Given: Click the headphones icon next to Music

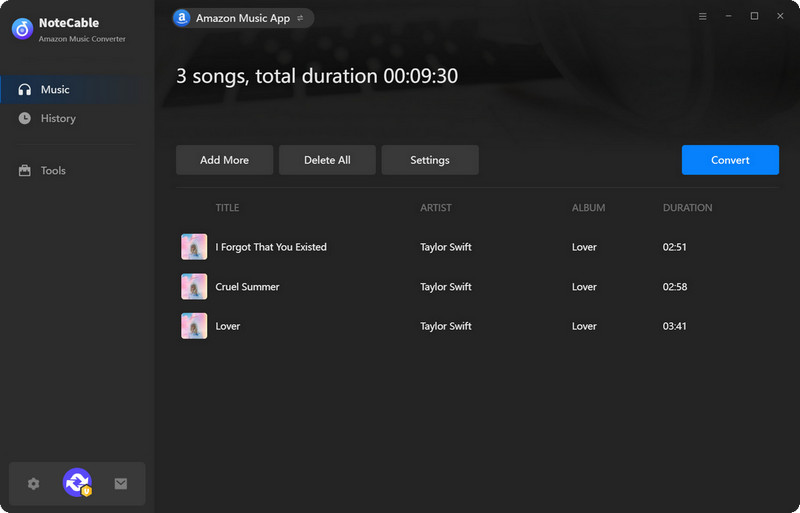Looking at the screenshot, I should click(x=24, y=90).
